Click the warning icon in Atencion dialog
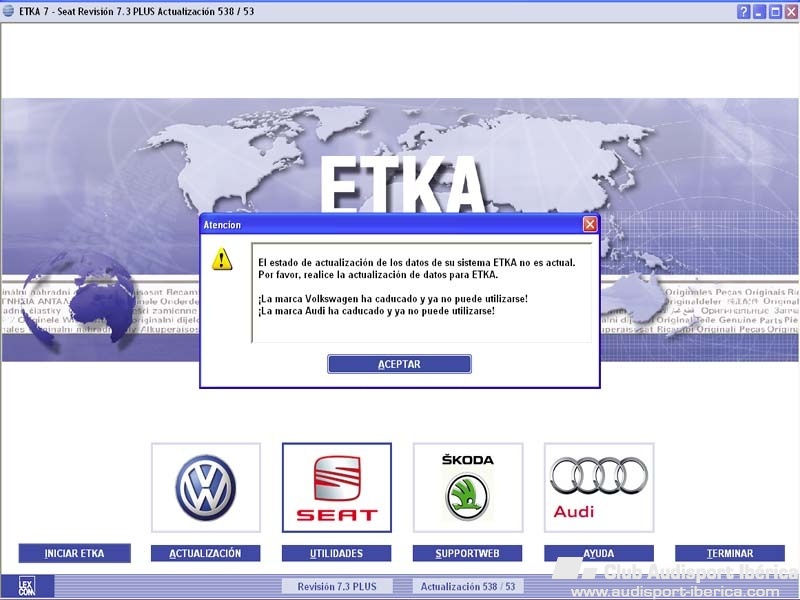The height and width of the screenshot is (600, 800). point(222,259)
